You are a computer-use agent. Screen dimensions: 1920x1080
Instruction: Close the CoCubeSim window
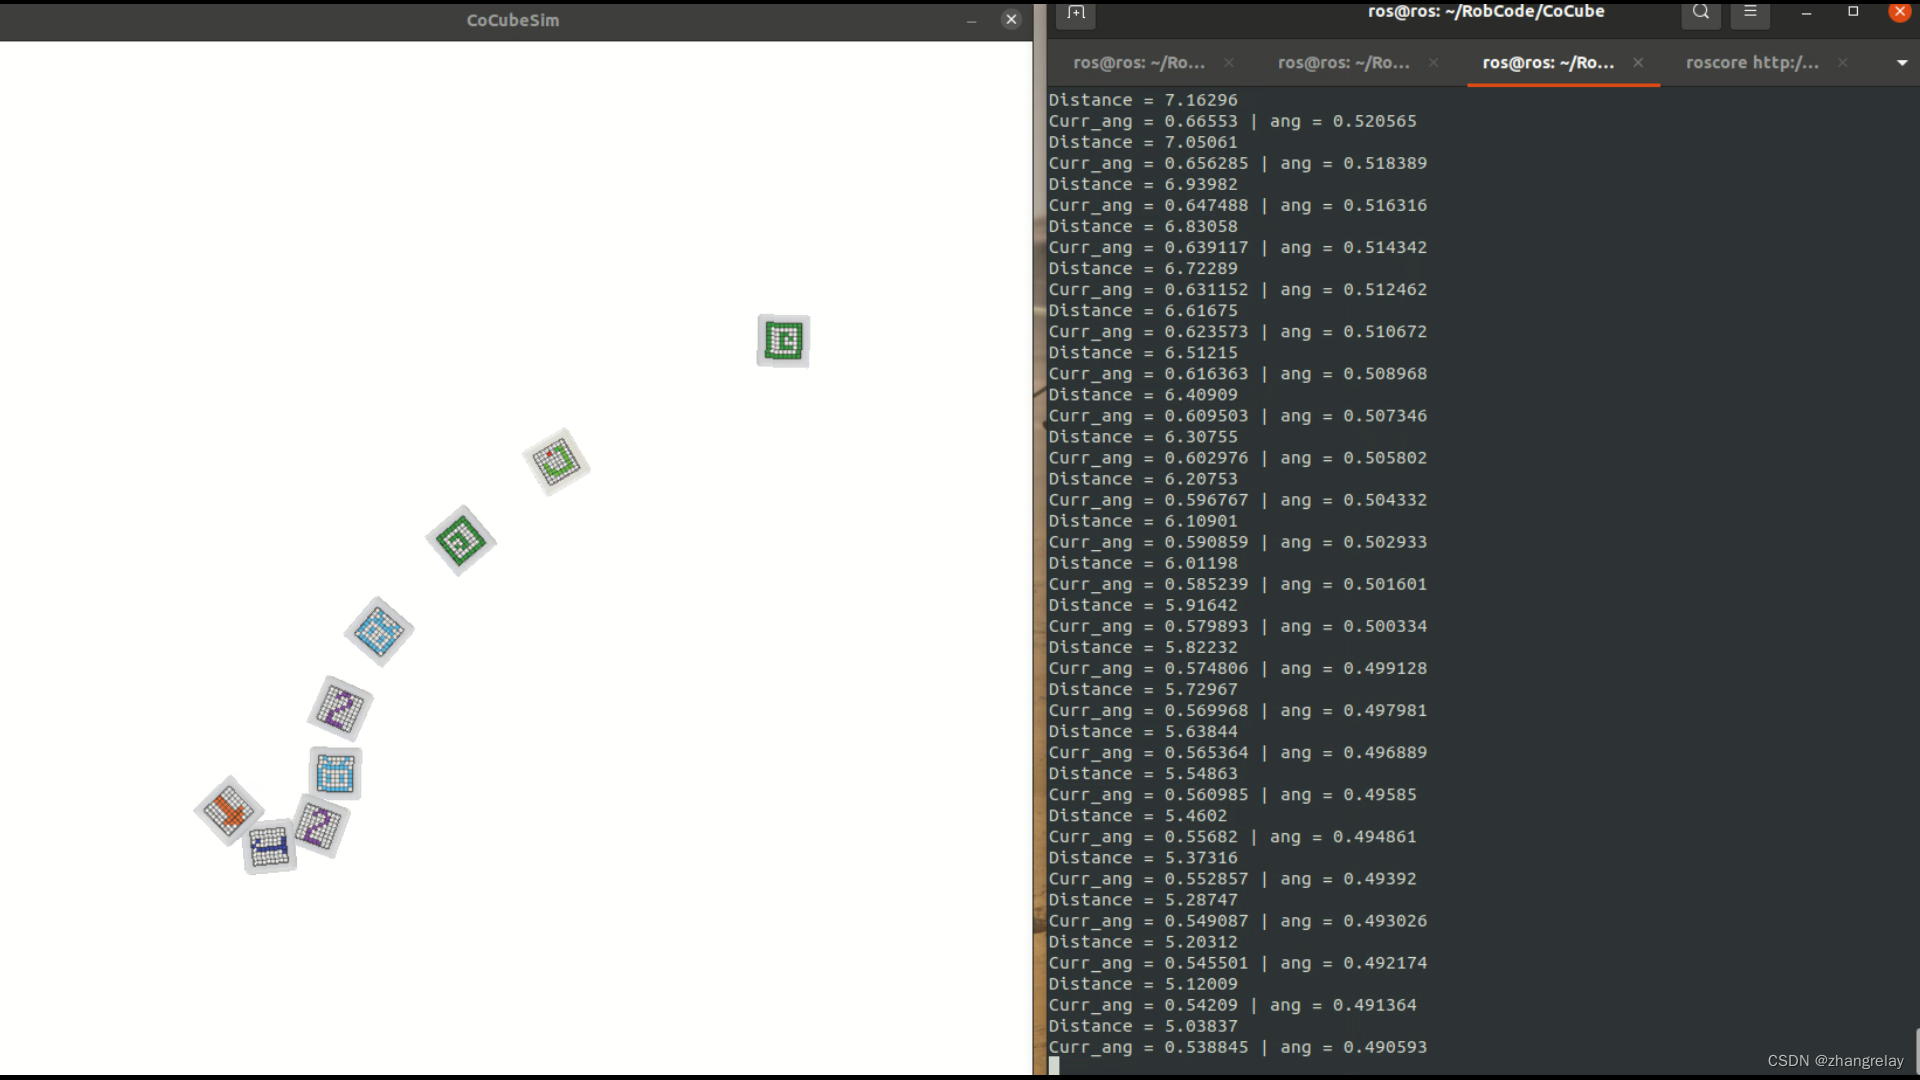tap(1011, 20)
